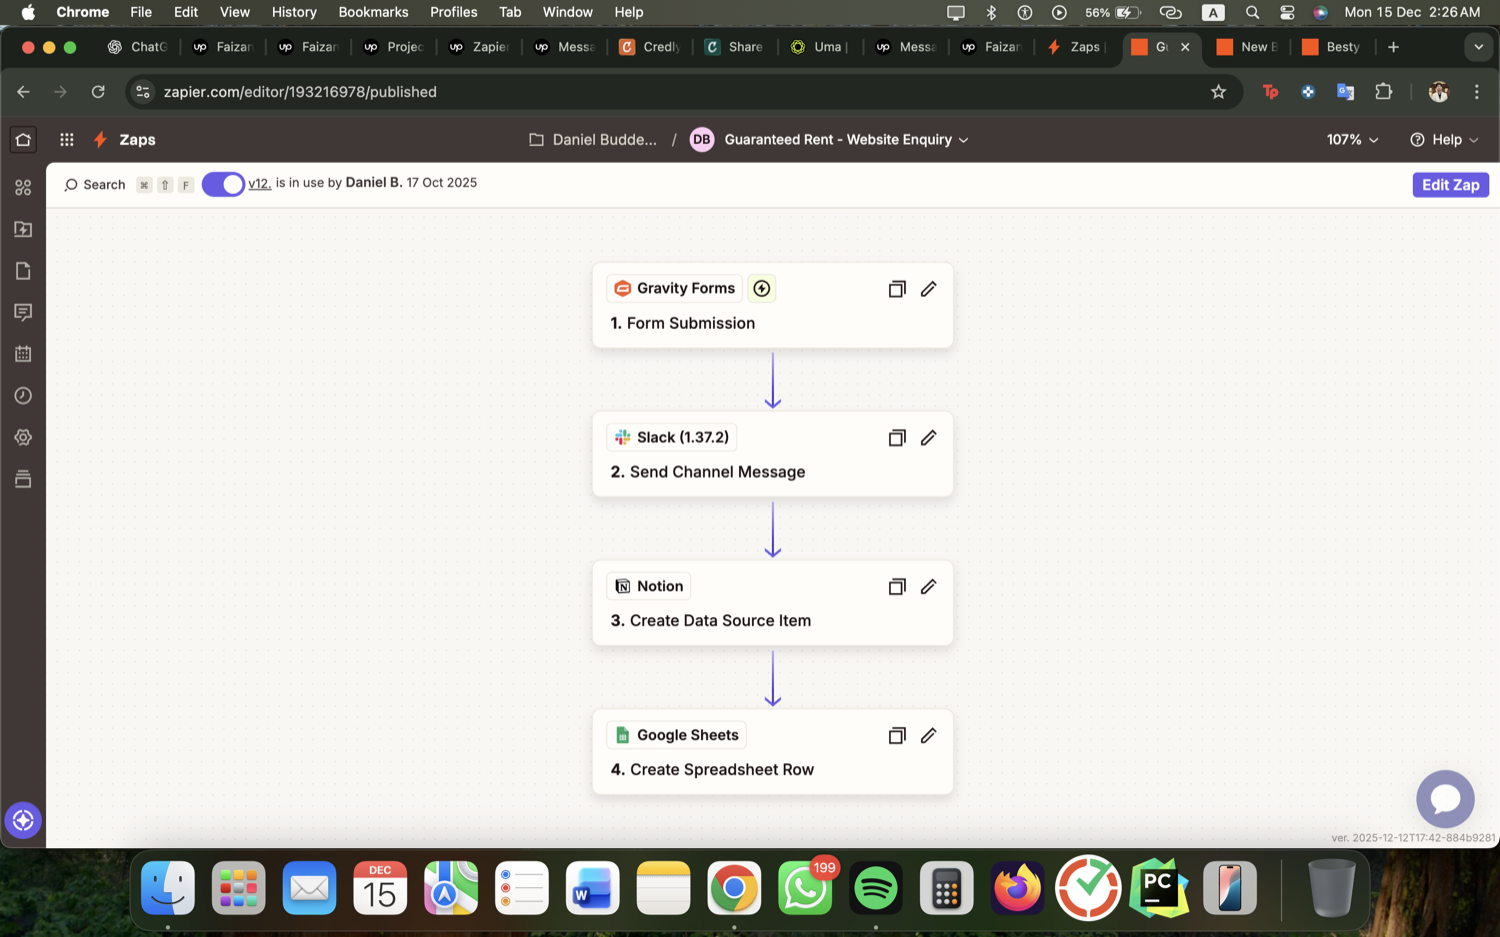This screenshot has height=937, width=1500.
Task: Go back to previous page
Action: (23, 92)
